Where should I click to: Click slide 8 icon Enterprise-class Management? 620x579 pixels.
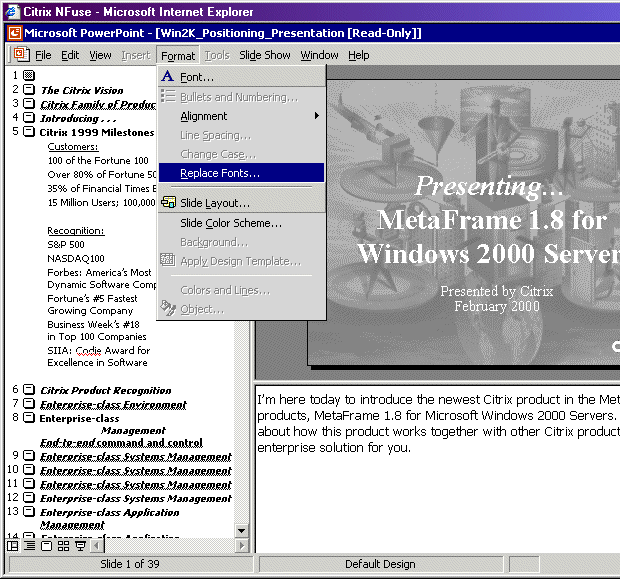coord(28,417)
